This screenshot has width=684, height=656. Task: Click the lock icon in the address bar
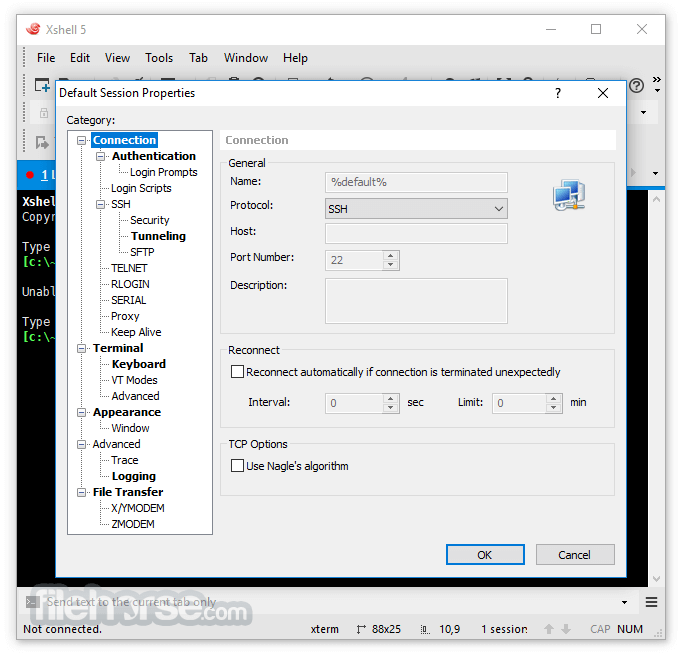44,113
